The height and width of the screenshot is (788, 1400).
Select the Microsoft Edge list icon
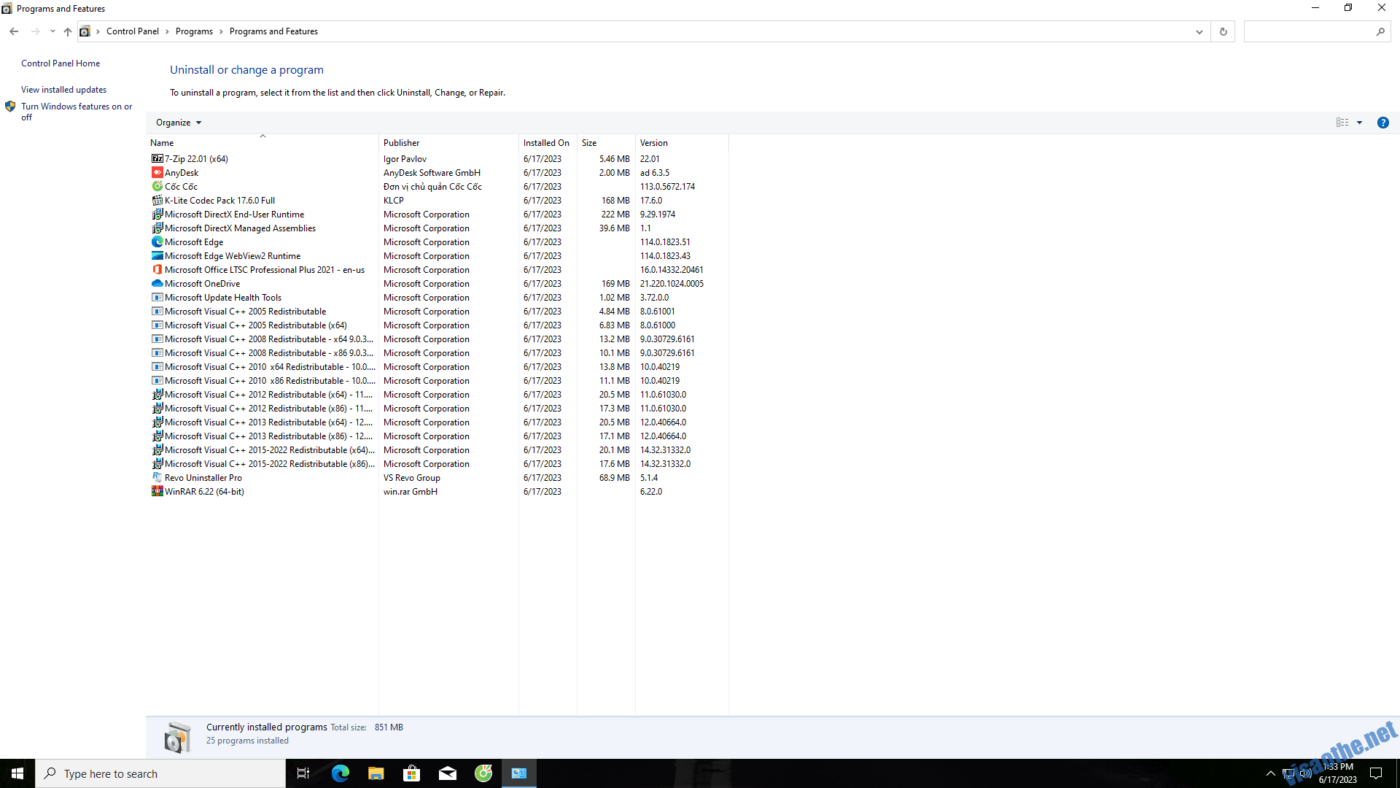[x=157, y=242]
